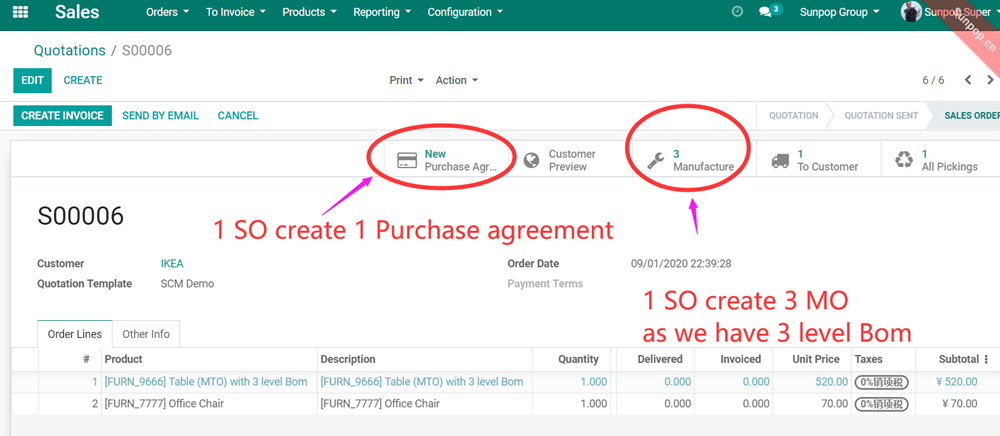
Task: Open the Action dropdown
Action: [x=457, y=80]
